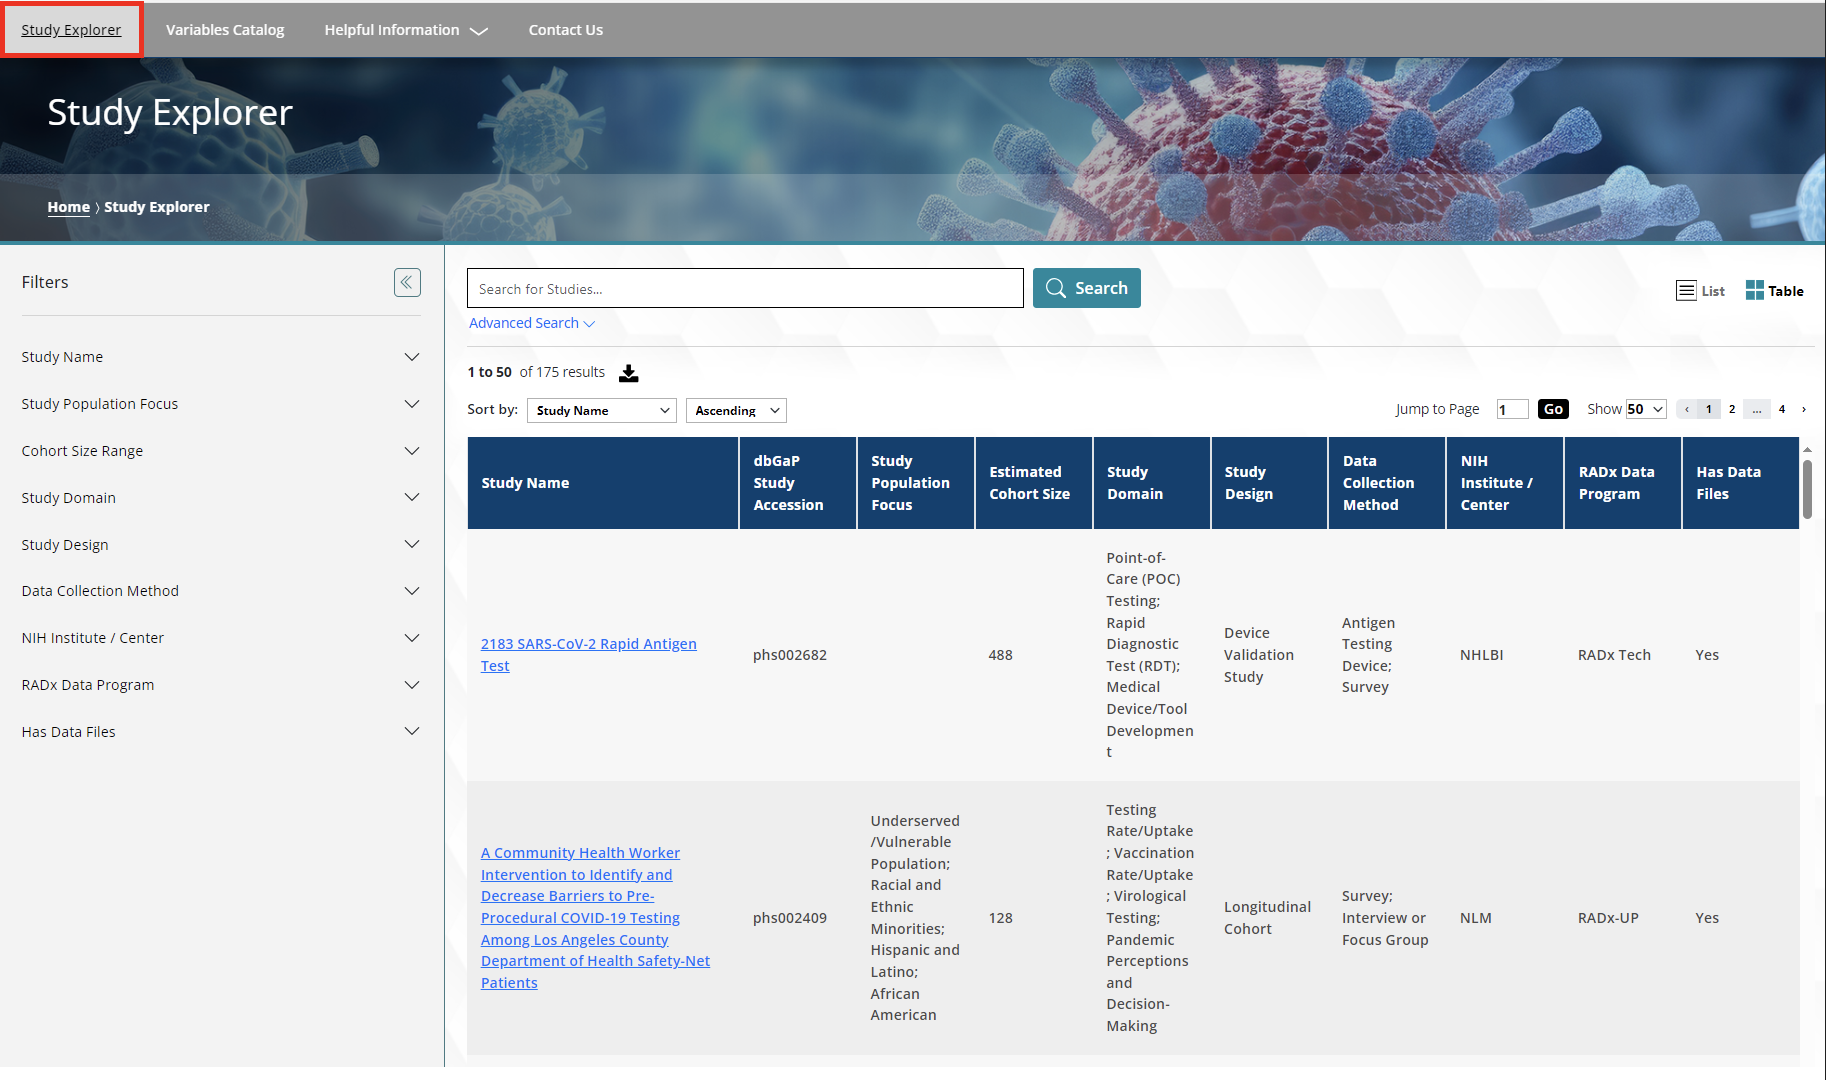
Task: Click the Study Domain column header
Action: [x=1152, y=483]
